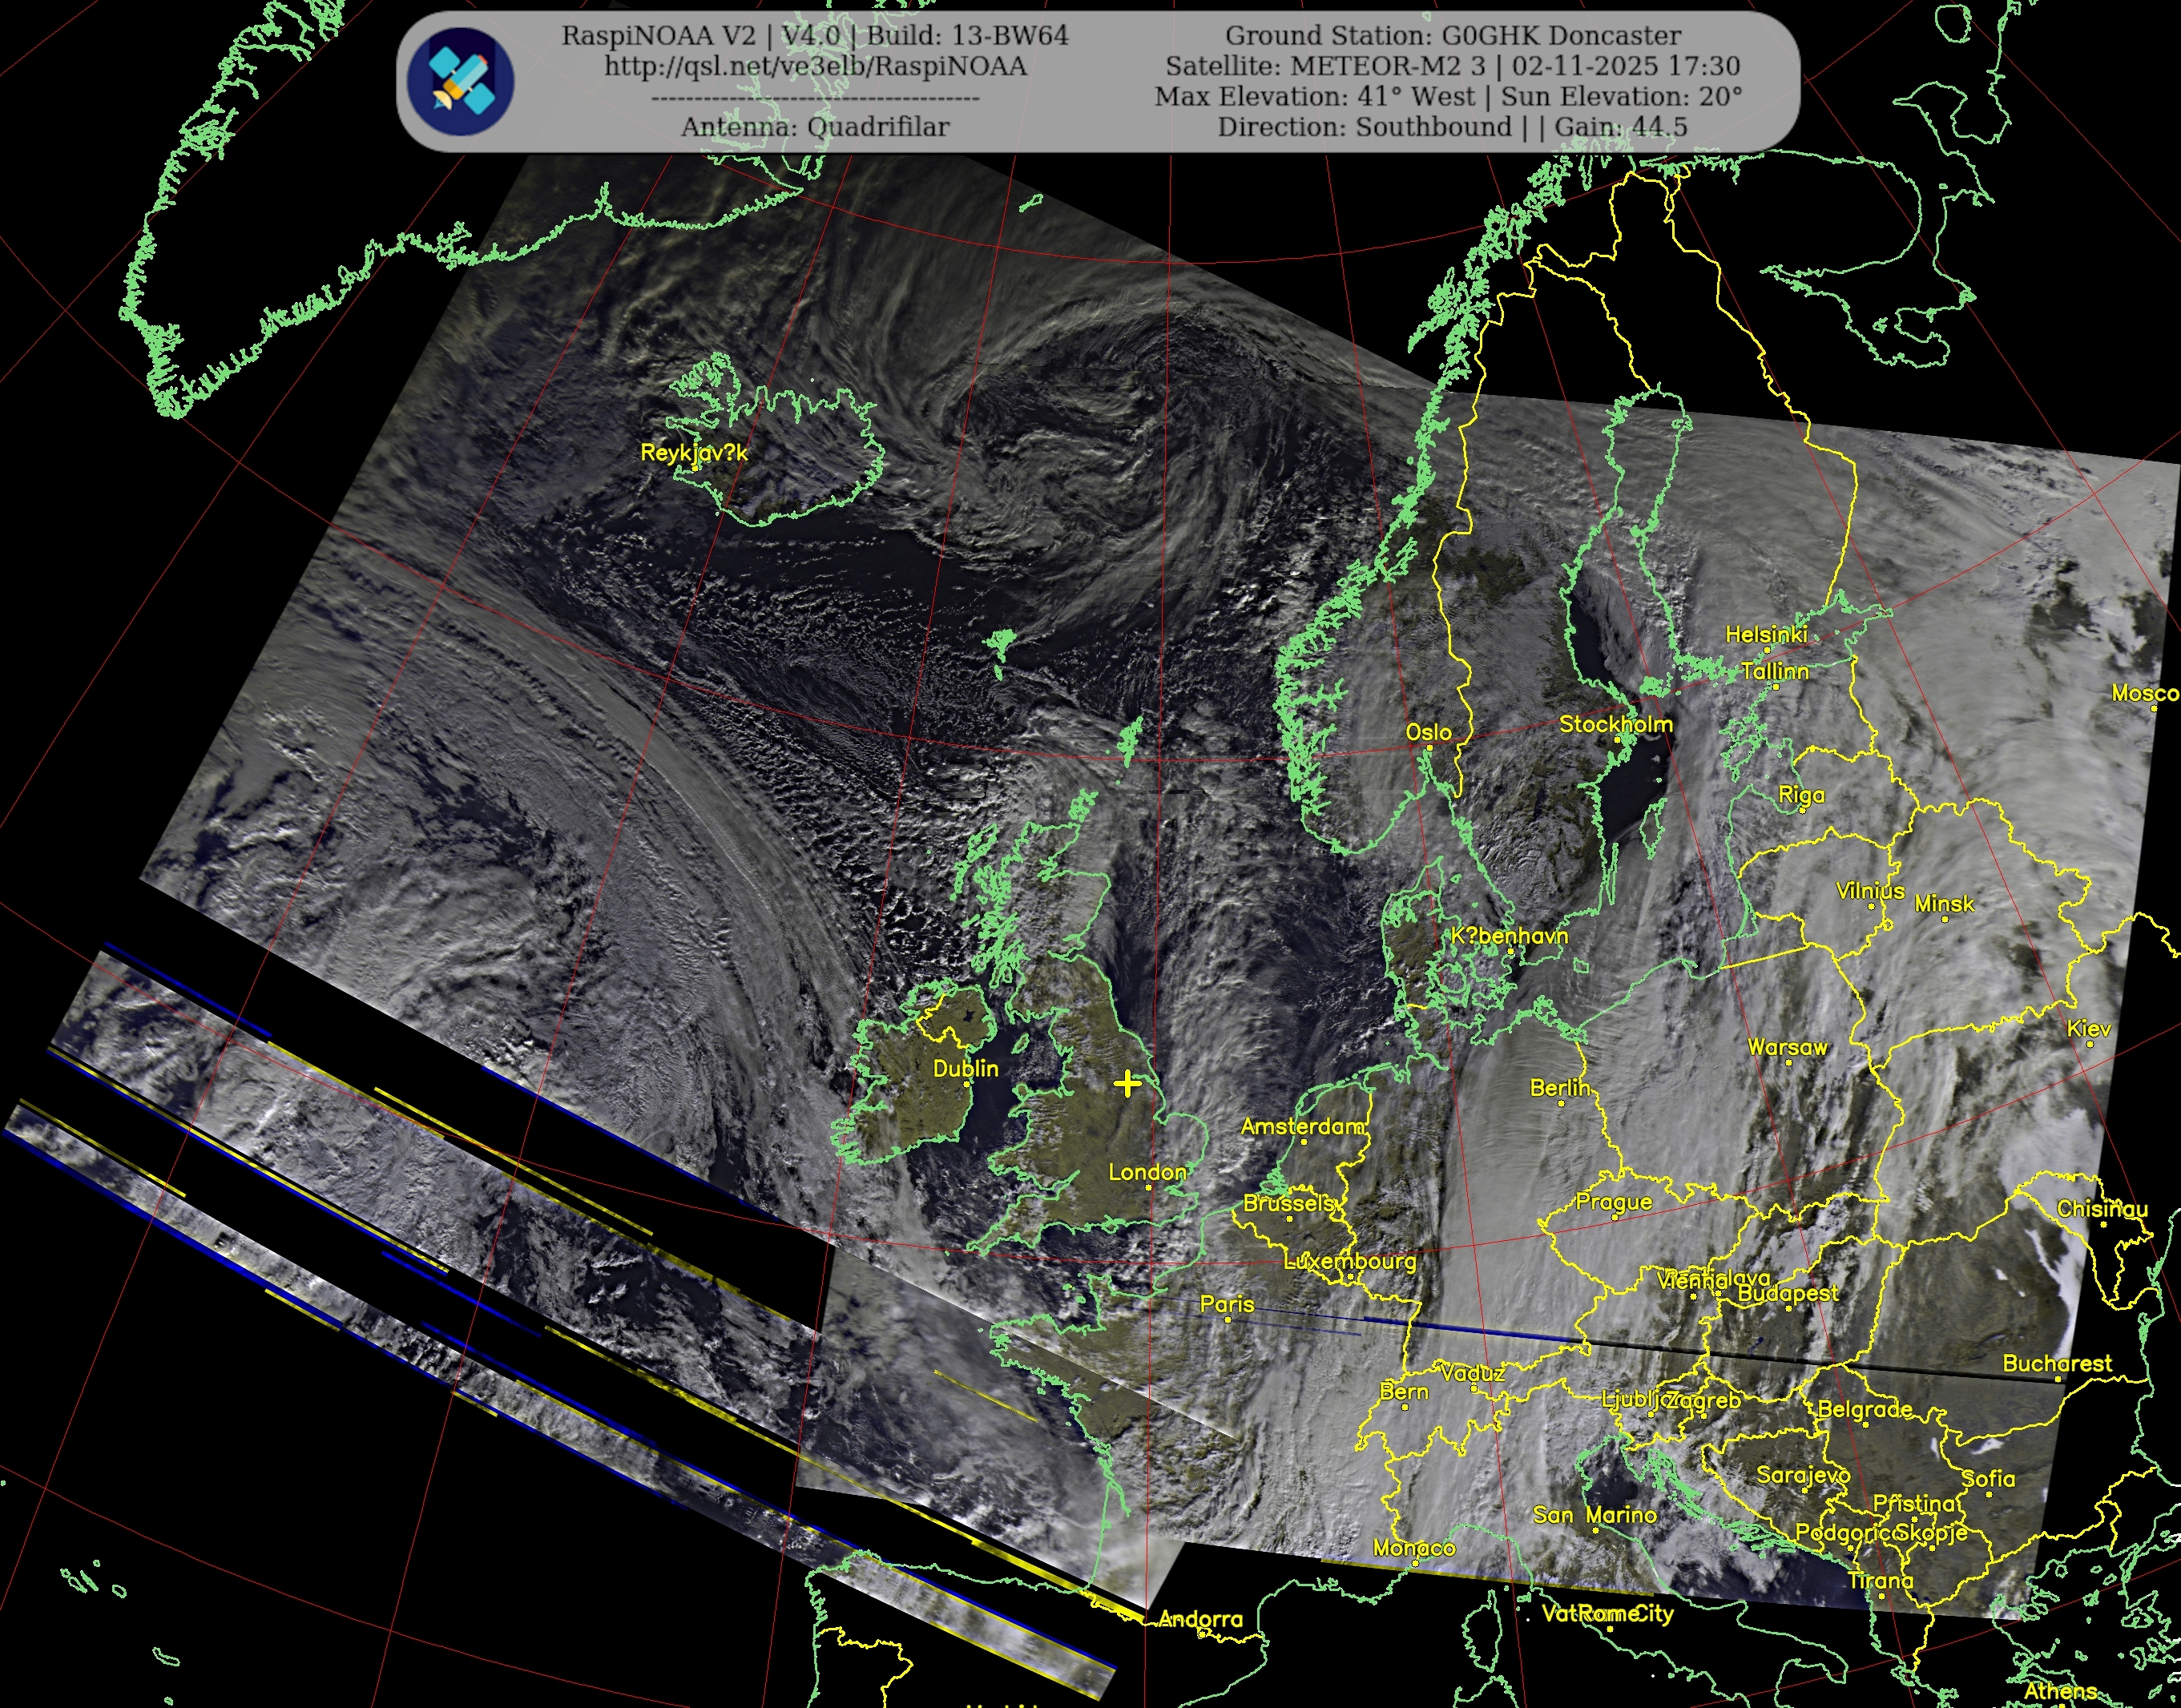Screen dimensions: 2181x1708
Task: Click the yellow ground station cross marker
Action: [x=1127, y=1083]
